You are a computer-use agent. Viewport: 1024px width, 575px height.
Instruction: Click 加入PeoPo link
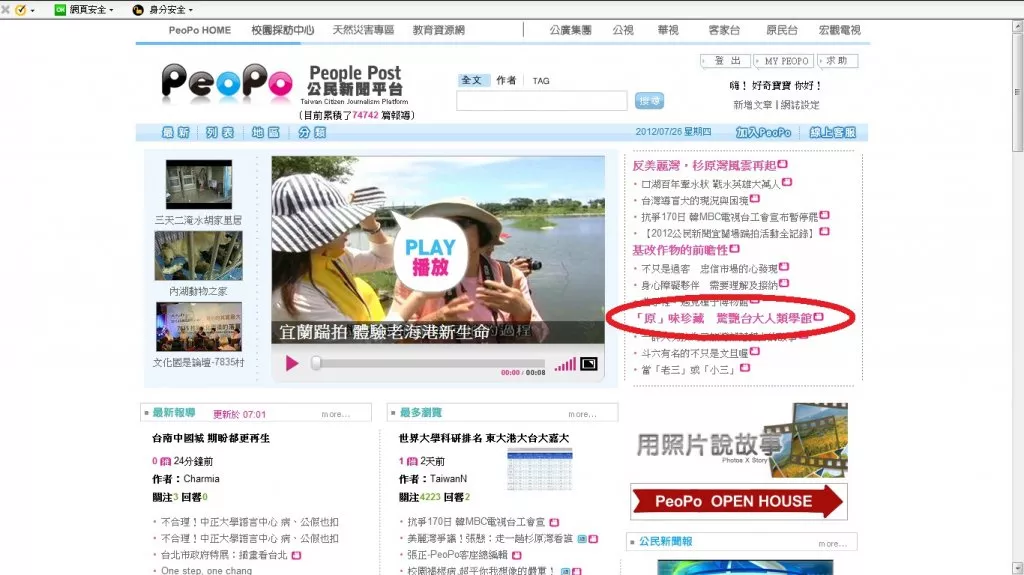[763, 133]
